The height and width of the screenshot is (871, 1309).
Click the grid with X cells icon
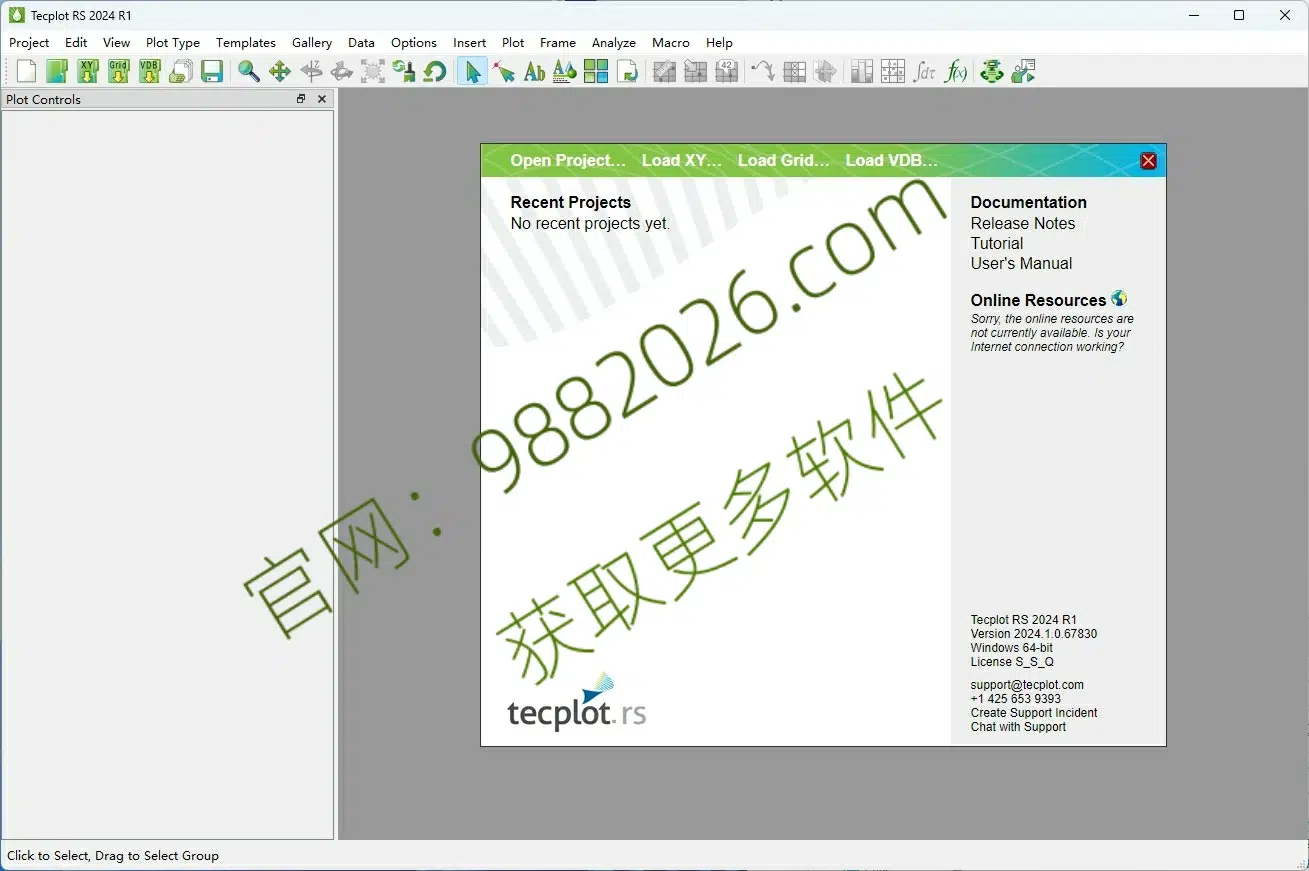pyautogui.click(x=795, y=71)
